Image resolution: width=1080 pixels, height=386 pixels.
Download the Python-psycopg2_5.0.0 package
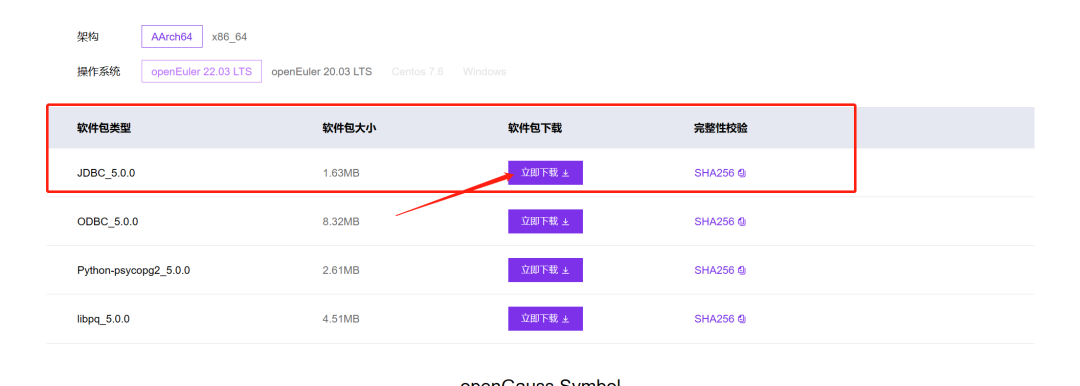pyautogui.click(x=546, y=270)
